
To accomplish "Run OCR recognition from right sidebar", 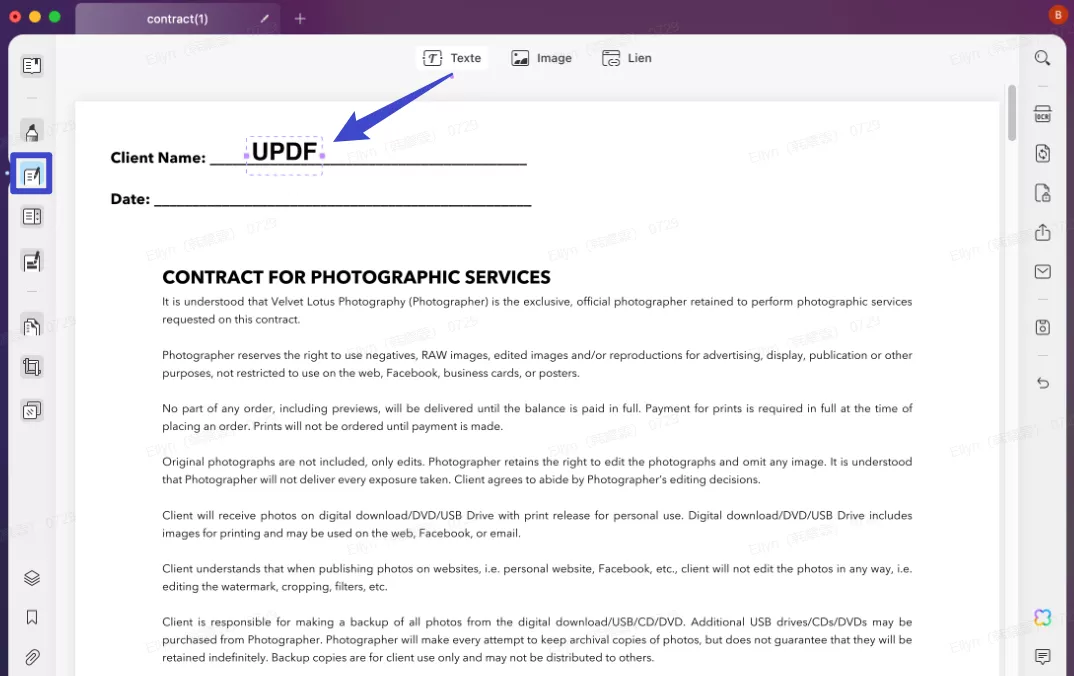I will tap(1042, 114).
